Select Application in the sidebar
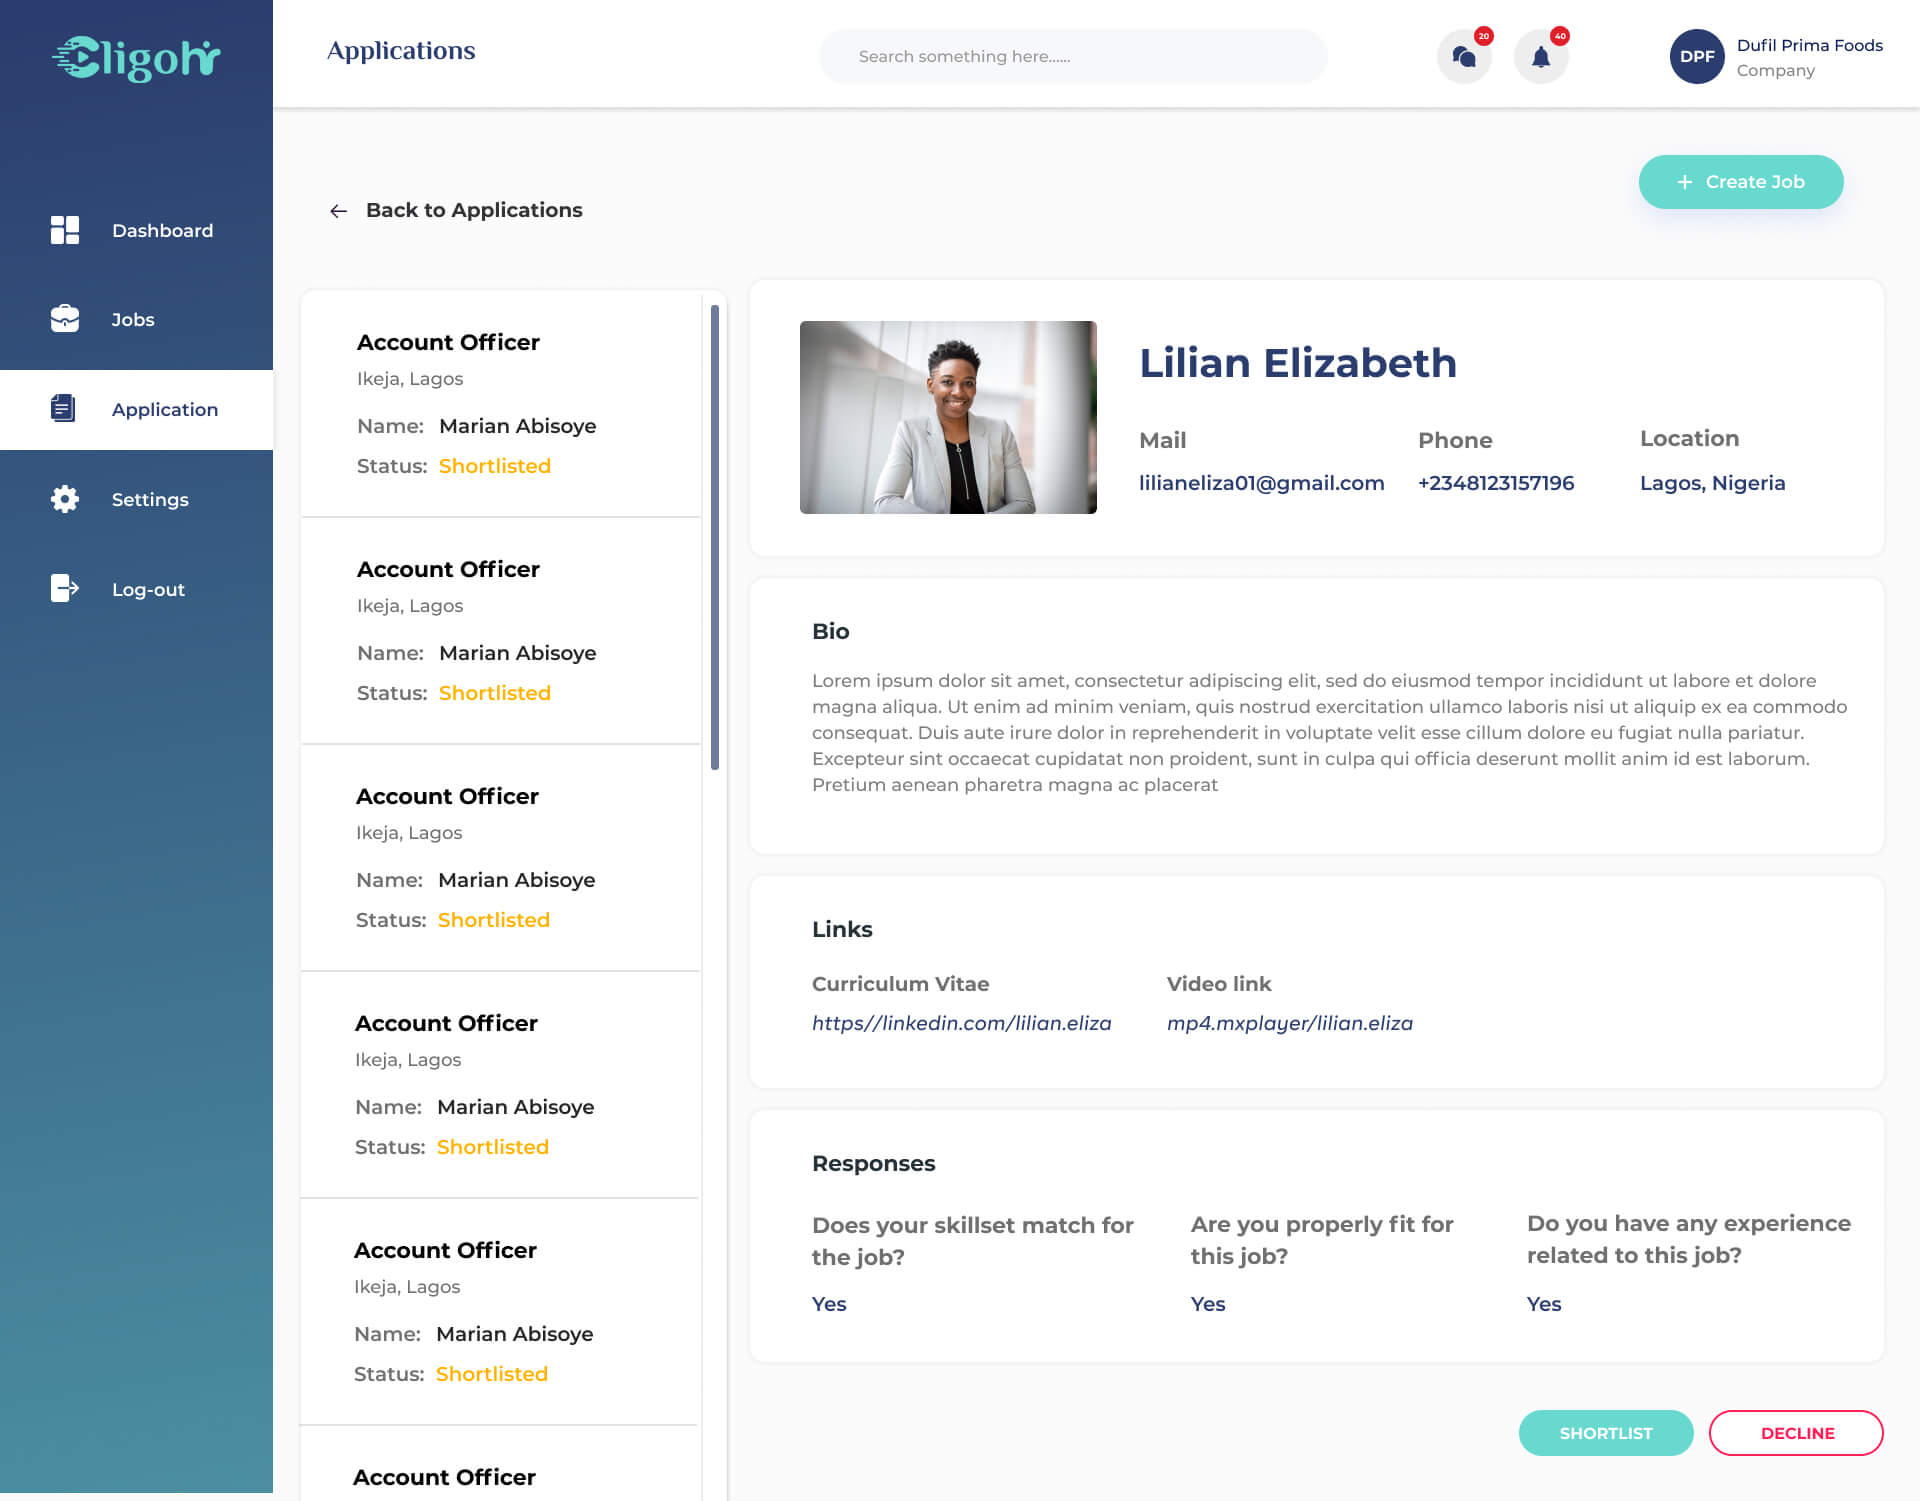 pos(136,409)
